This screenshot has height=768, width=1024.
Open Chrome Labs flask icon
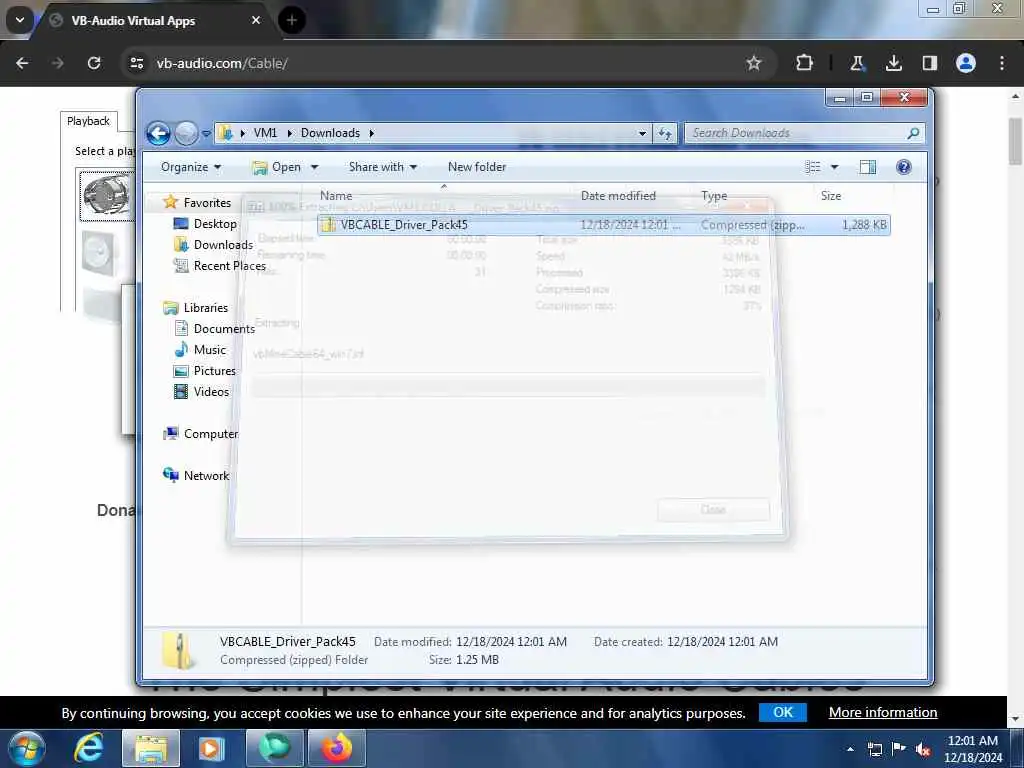857,63
